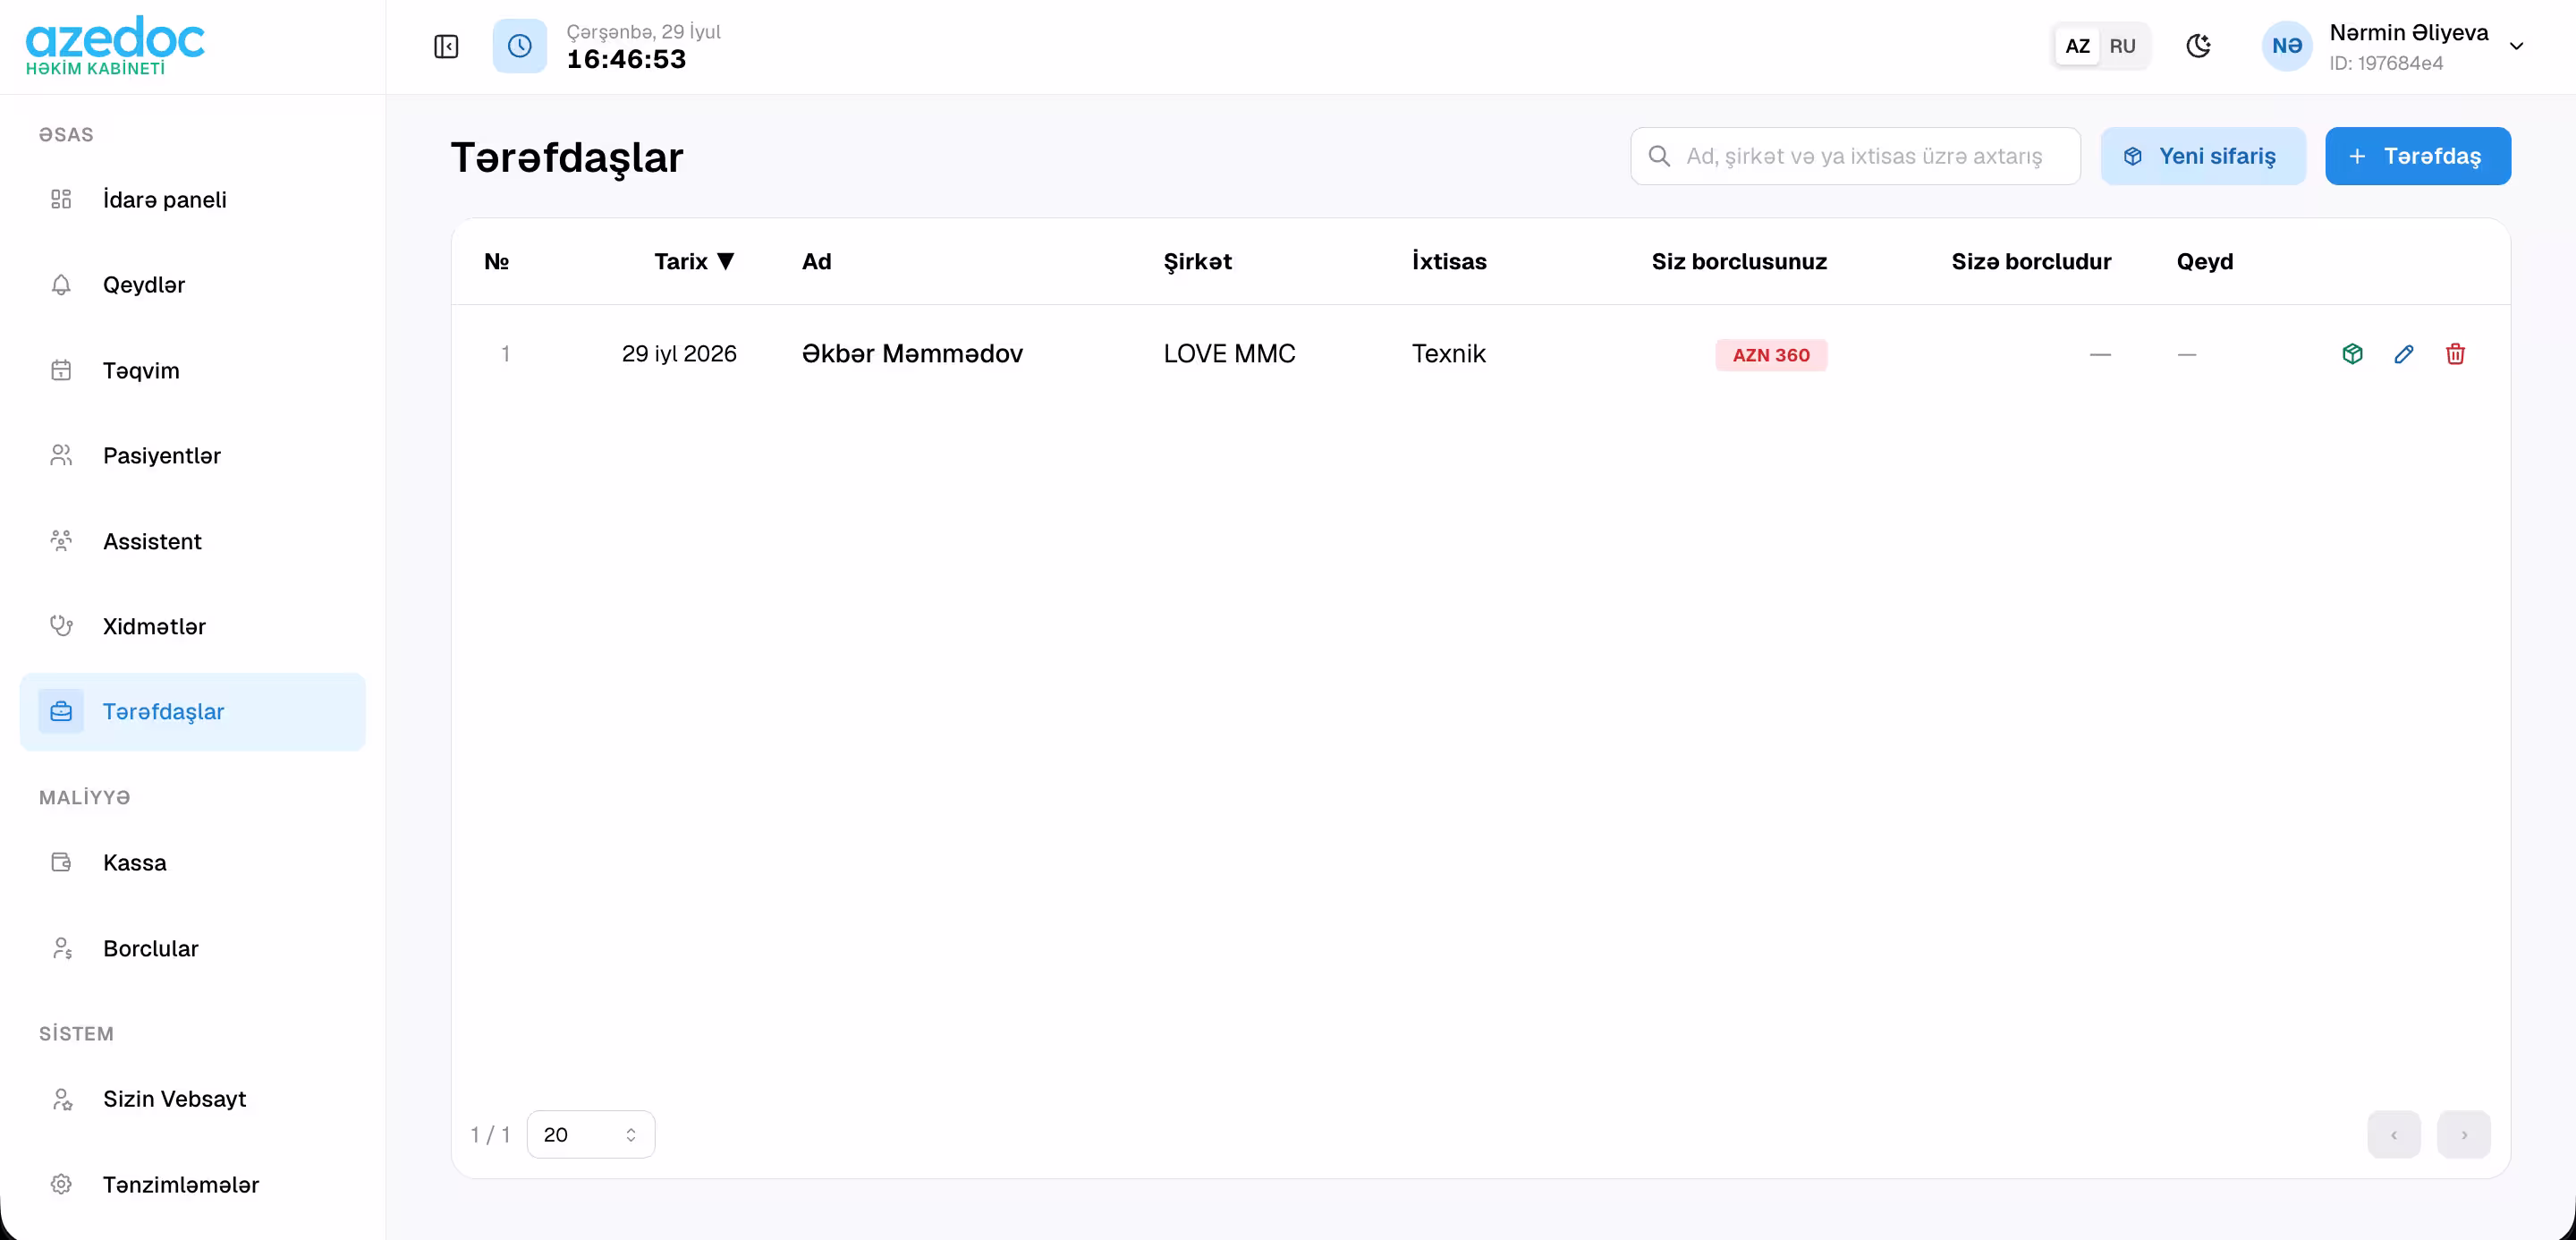The image size is (2576, 1240).
Task: Open the Təqvim calendar page
Action: click(193, 371)
